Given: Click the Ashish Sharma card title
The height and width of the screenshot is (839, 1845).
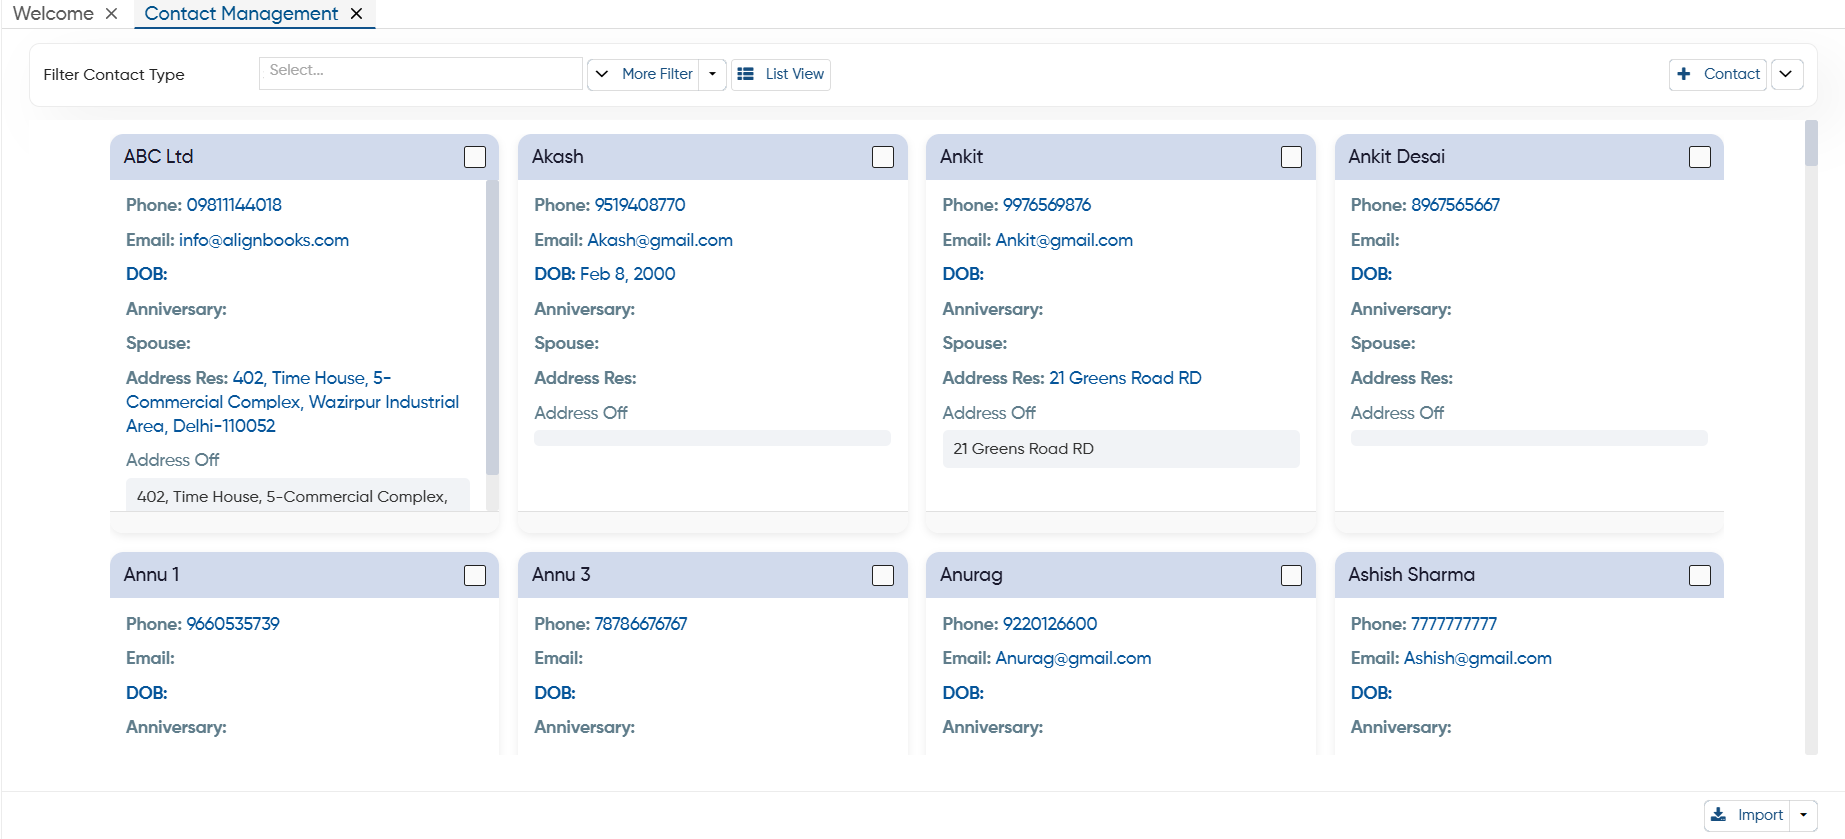Looking at the screenshot, I should tap(1411, 575).
